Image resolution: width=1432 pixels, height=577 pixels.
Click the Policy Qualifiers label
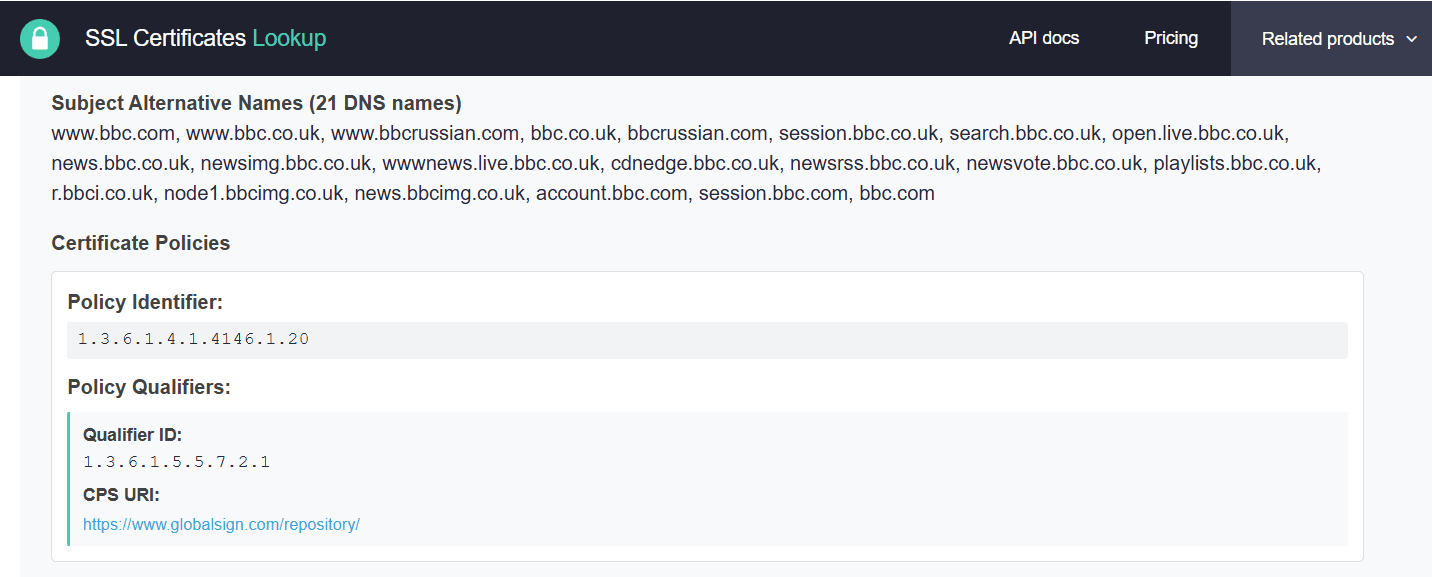tap(149, 387)
